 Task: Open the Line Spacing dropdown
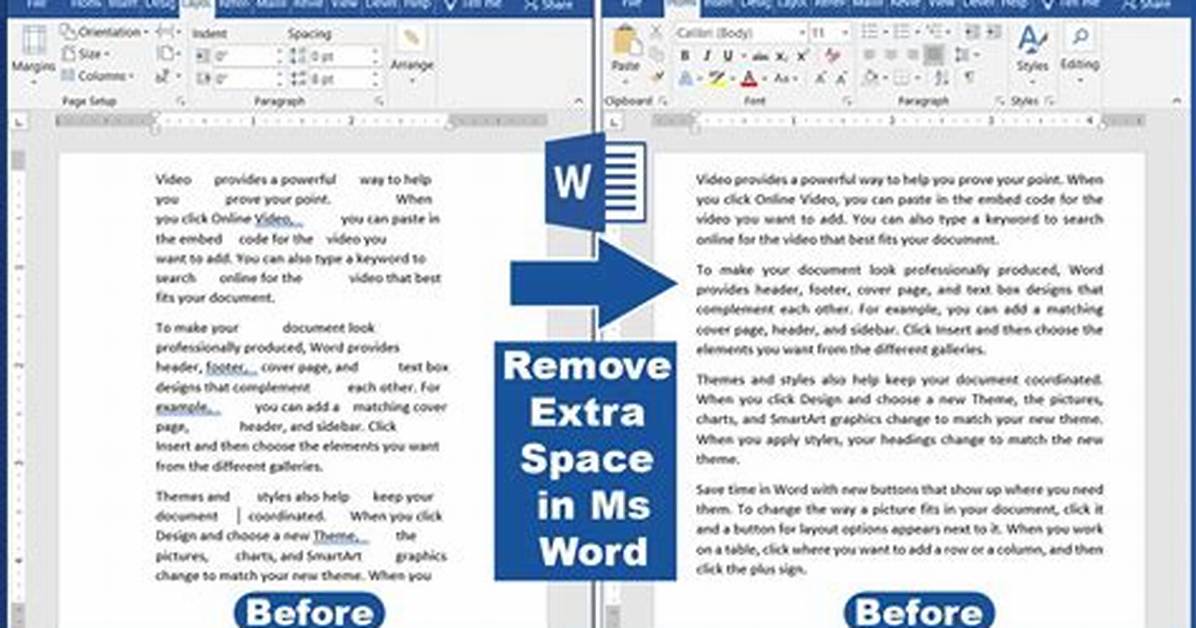[x=966, y=55]
